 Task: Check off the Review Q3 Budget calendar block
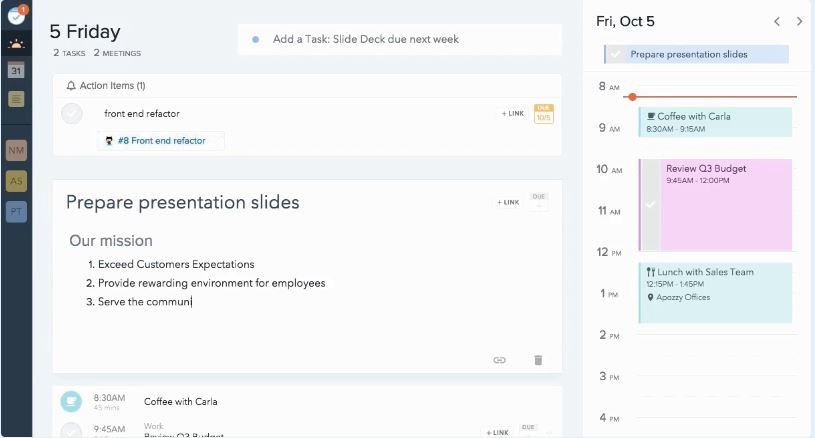(x=650, y=204)
